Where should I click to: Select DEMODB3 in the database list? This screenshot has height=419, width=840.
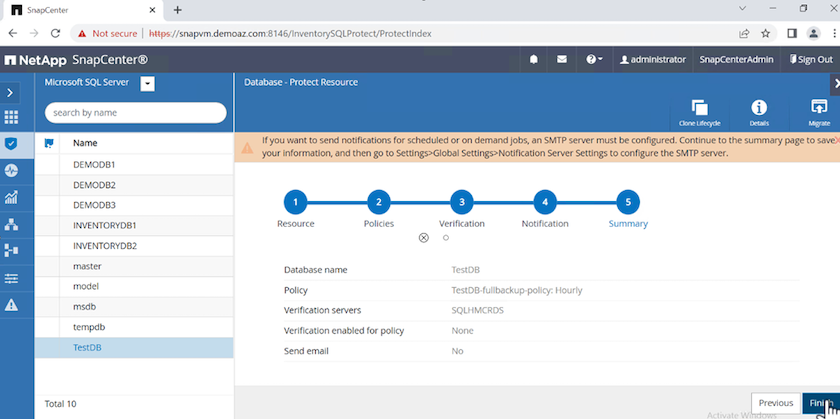[x=134, y=205]
